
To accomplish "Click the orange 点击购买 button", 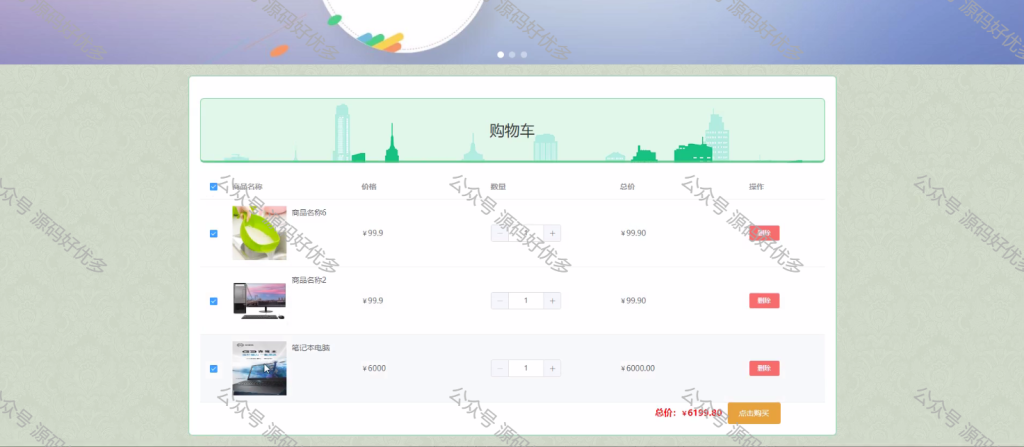I will click(754, 413).
